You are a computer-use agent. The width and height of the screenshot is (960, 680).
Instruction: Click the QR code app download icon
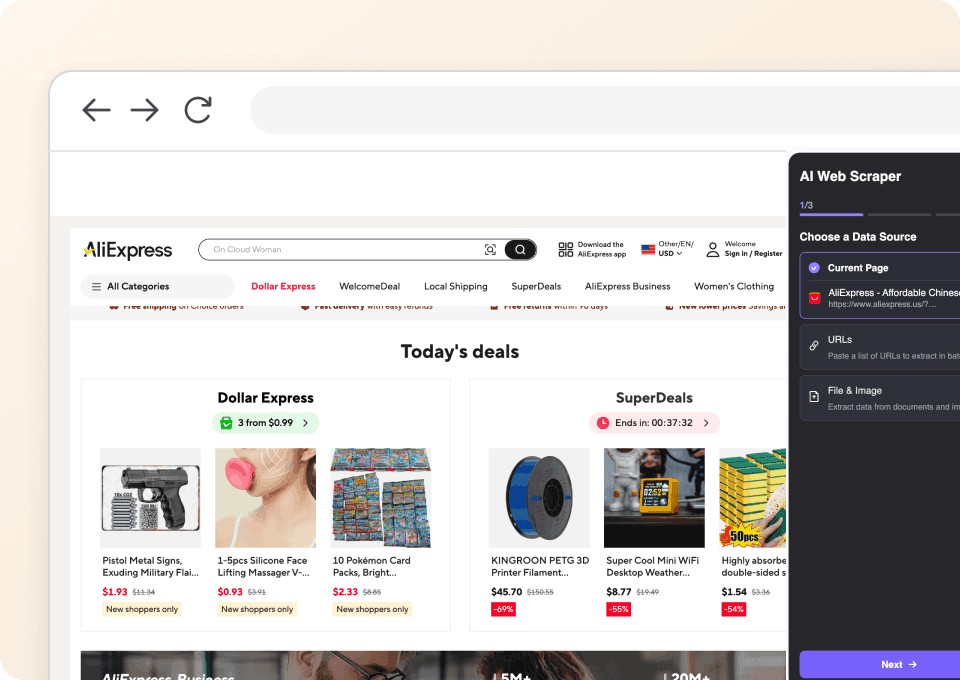(x=565, y=249)
